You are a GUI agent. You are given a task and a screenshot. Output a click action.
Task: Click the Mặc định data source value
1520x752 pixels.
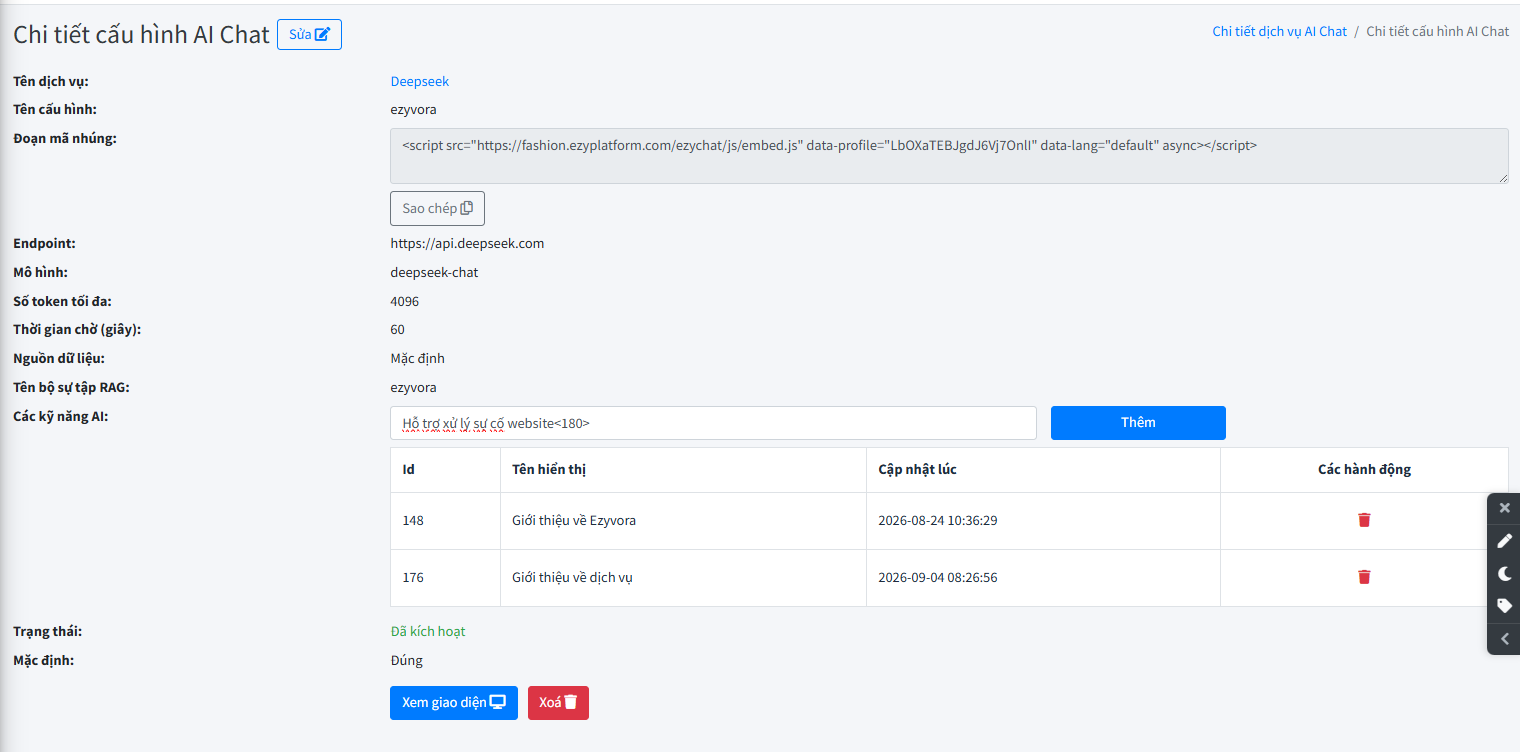point(417,358)
